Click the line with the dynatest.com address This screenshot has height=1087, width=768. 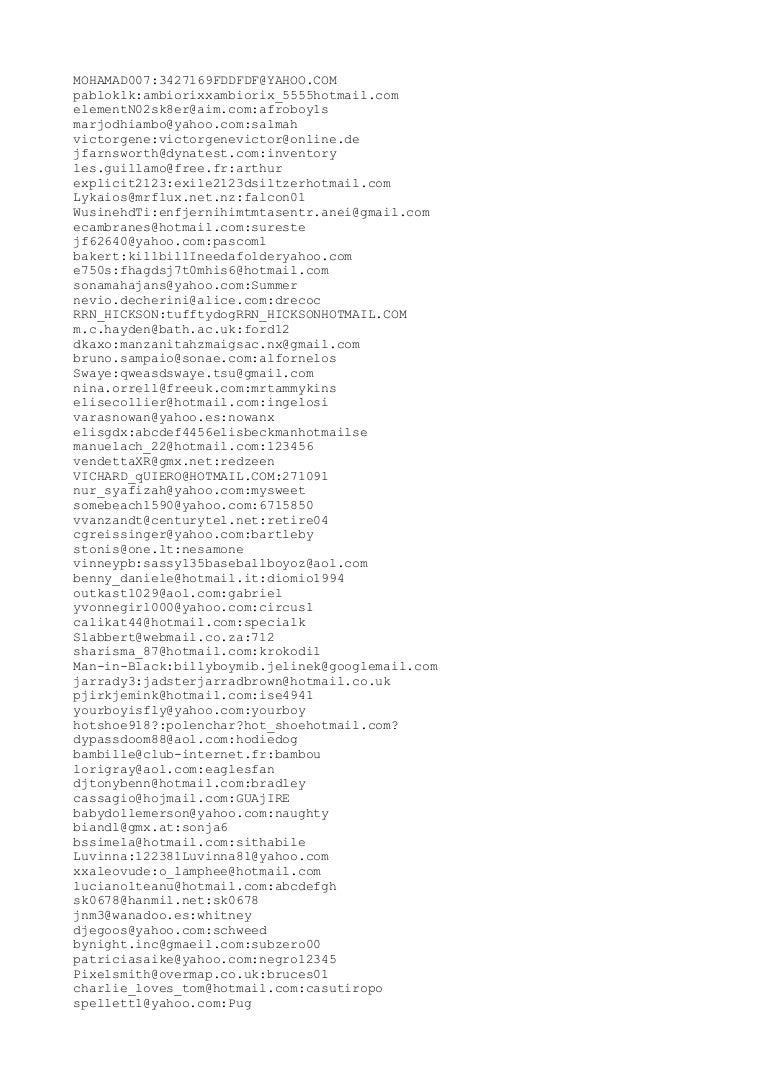point(204,154)
